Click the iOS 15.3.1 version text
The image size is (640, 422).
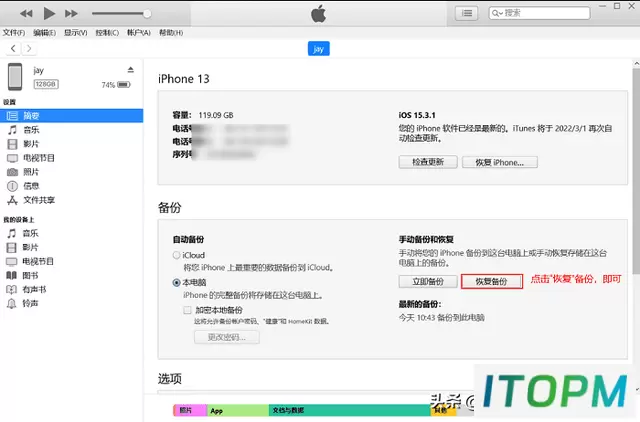point(417,115)
